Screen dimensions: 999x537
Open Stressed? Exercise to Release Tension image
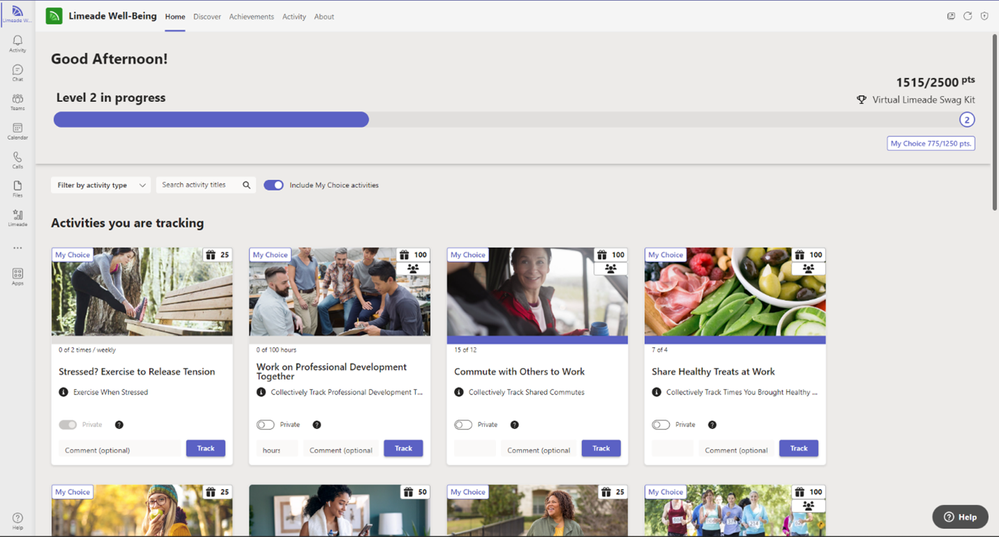(x=142, y=292)
